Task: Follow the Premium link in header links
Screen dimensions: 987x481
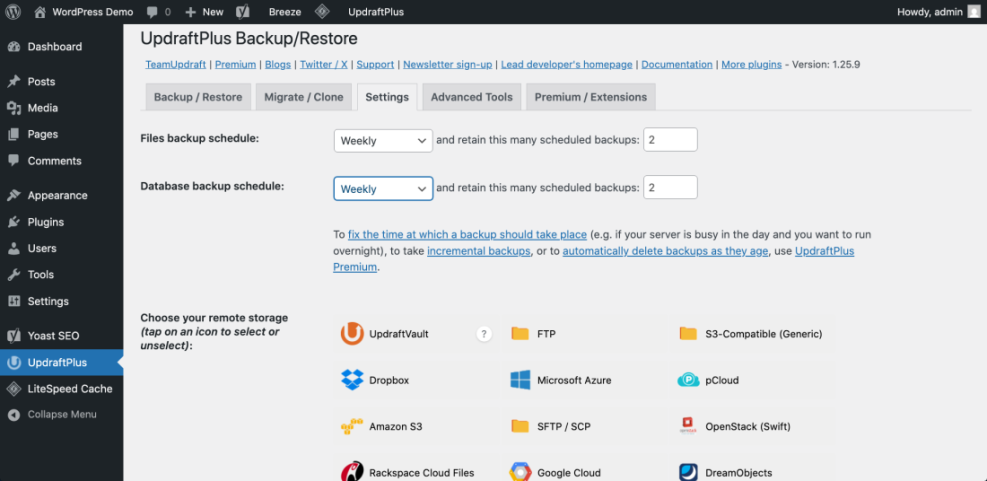Action: click(x=235, y=64)
